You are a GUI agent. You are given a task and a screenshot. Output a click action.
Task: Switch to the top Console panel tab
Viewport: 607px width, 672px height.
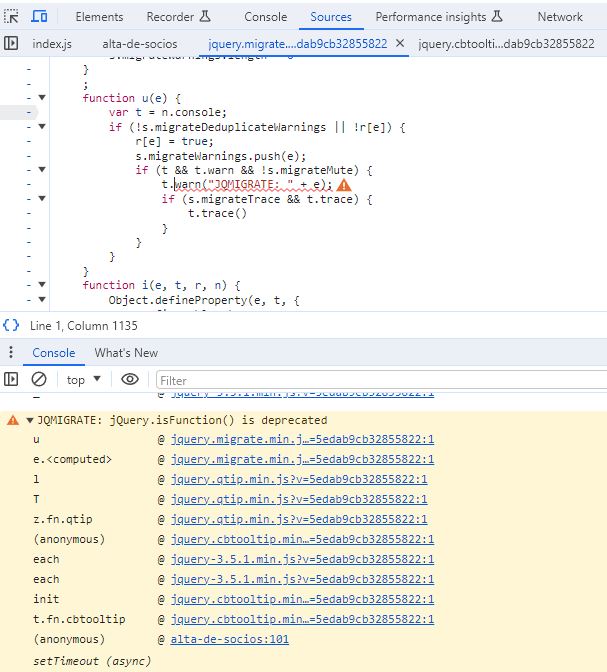click(265, 17)
